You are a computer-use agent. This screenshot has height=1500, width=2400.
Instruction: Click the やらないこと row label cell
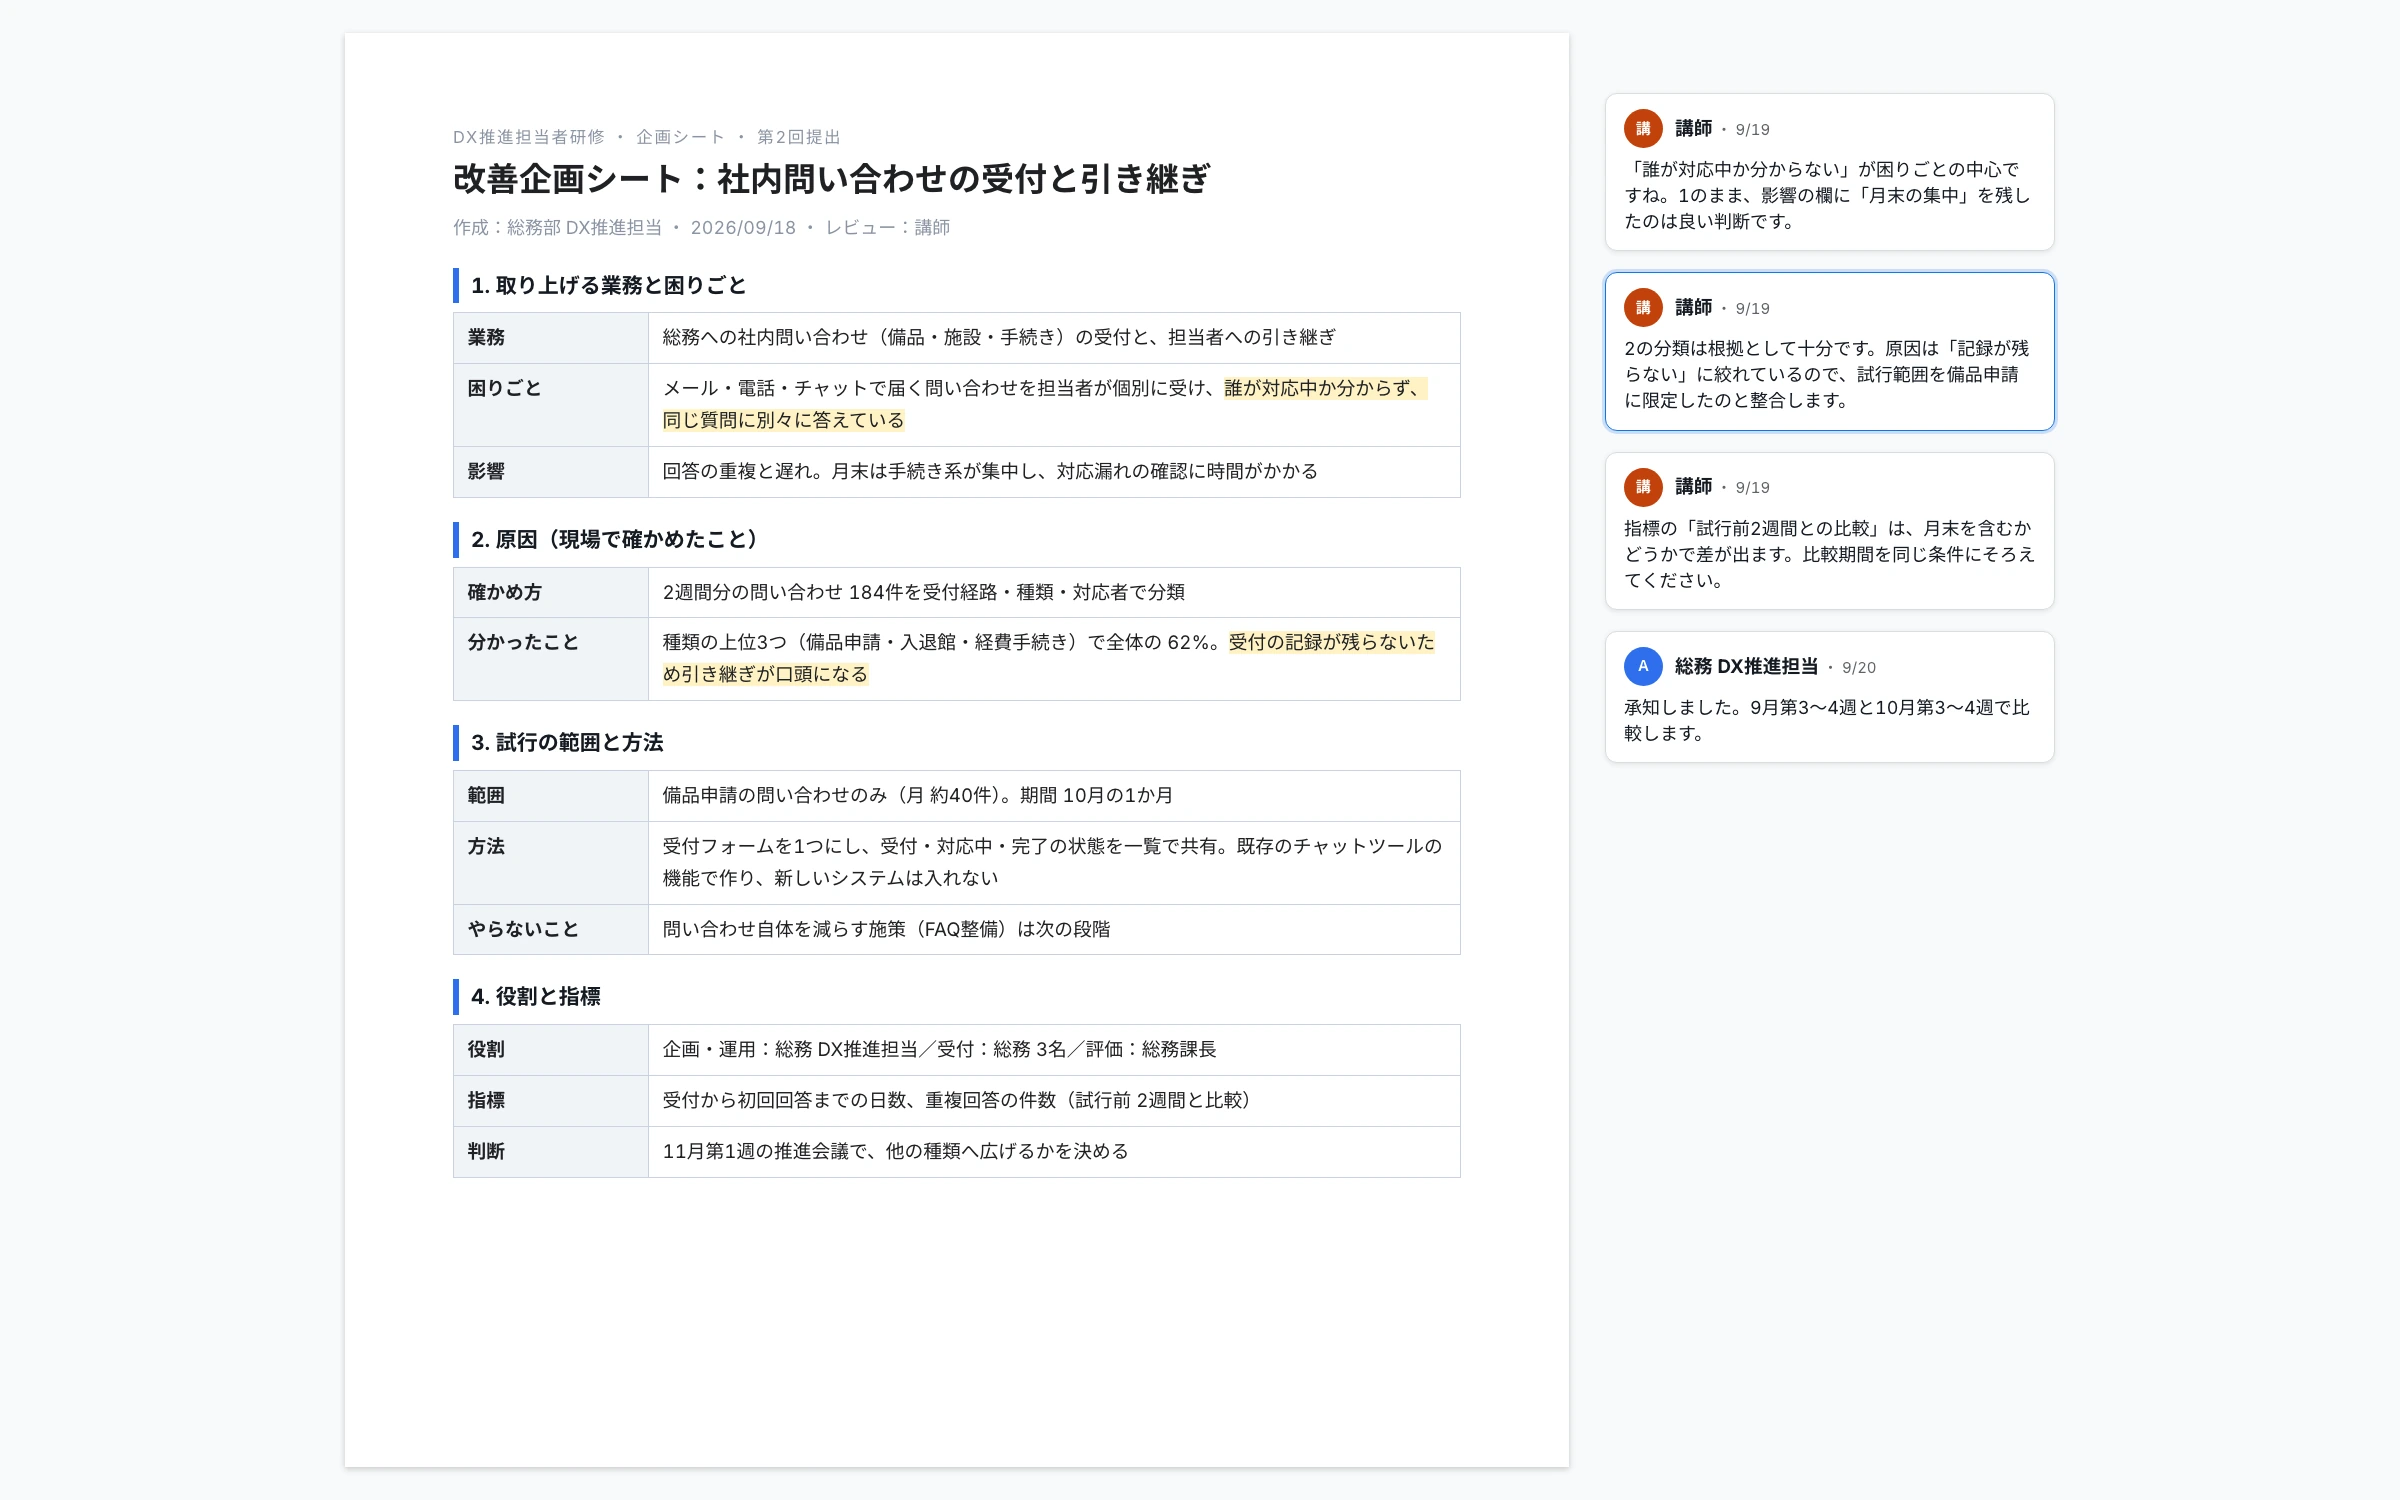pos(551,930)
